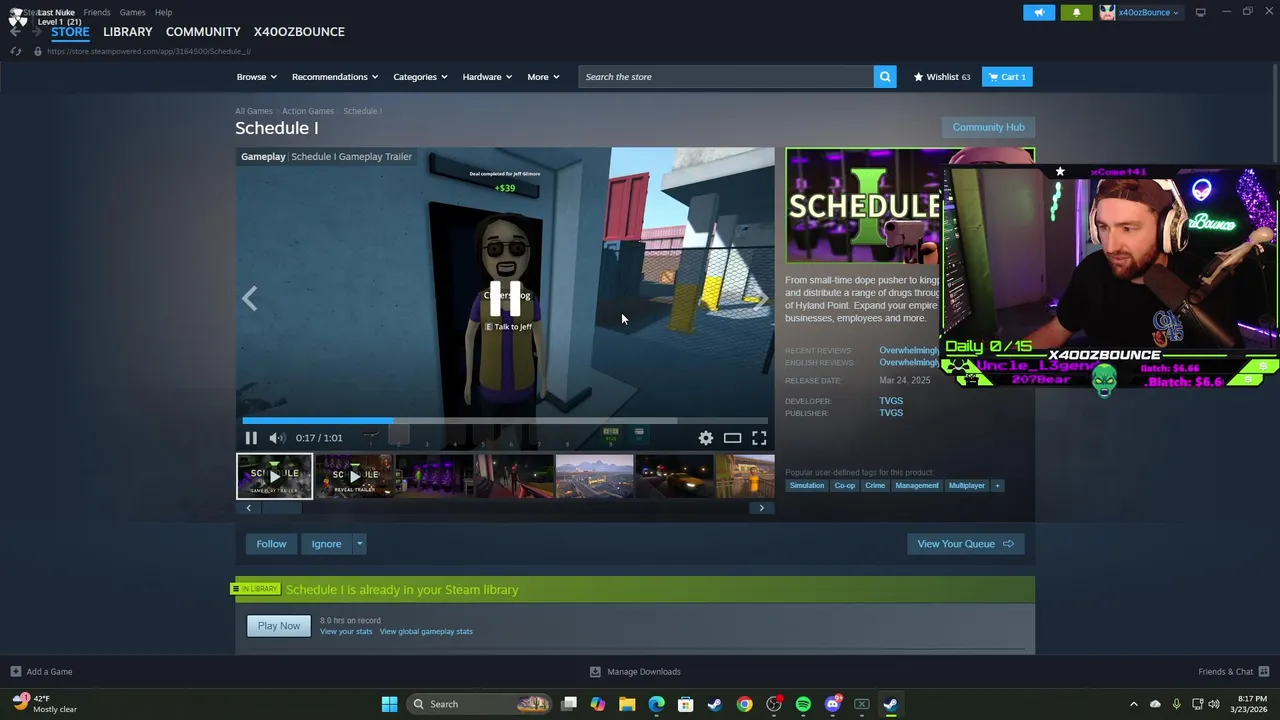
Task: Expand the Hardware menu
Action: (487, 77)
